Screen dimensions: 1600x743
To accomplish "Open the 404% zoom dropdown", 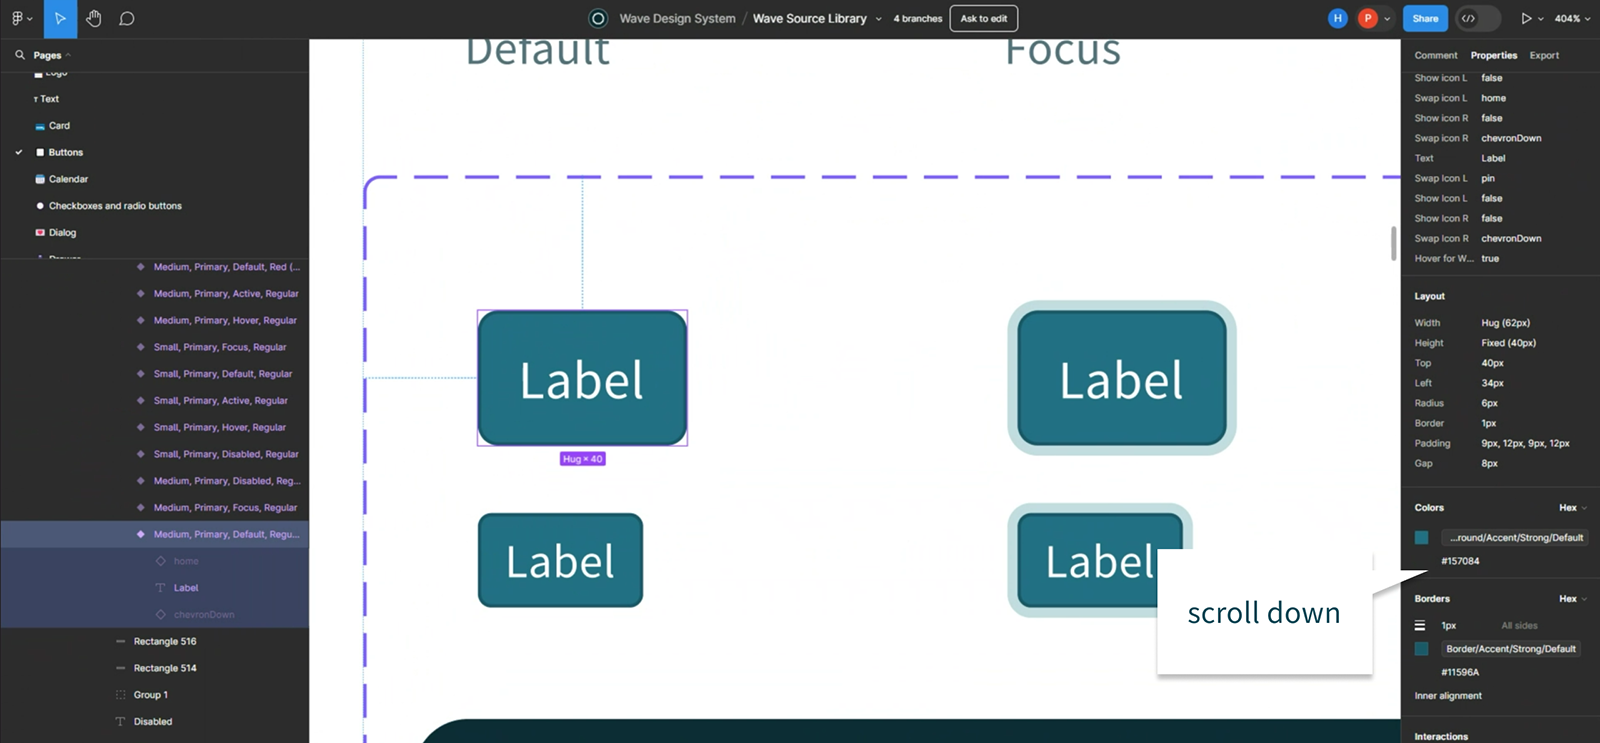I will coord(1572,18).
